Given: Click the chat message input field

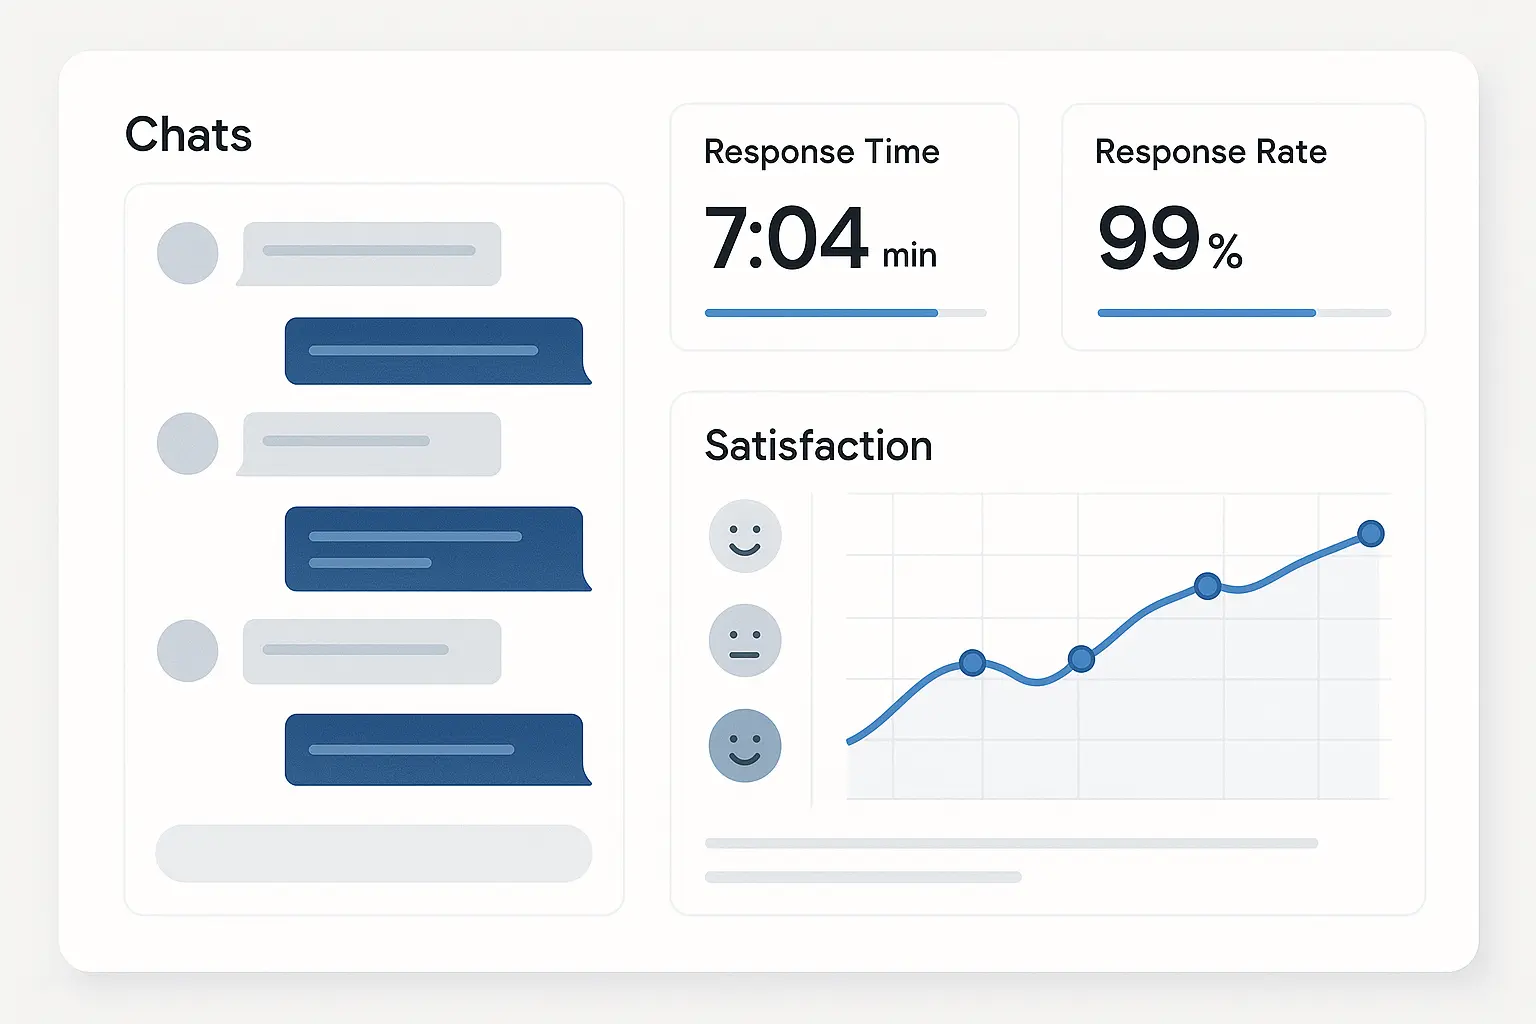Looking at the screenshot, I should pyautogui.click(x=373, y=853).
